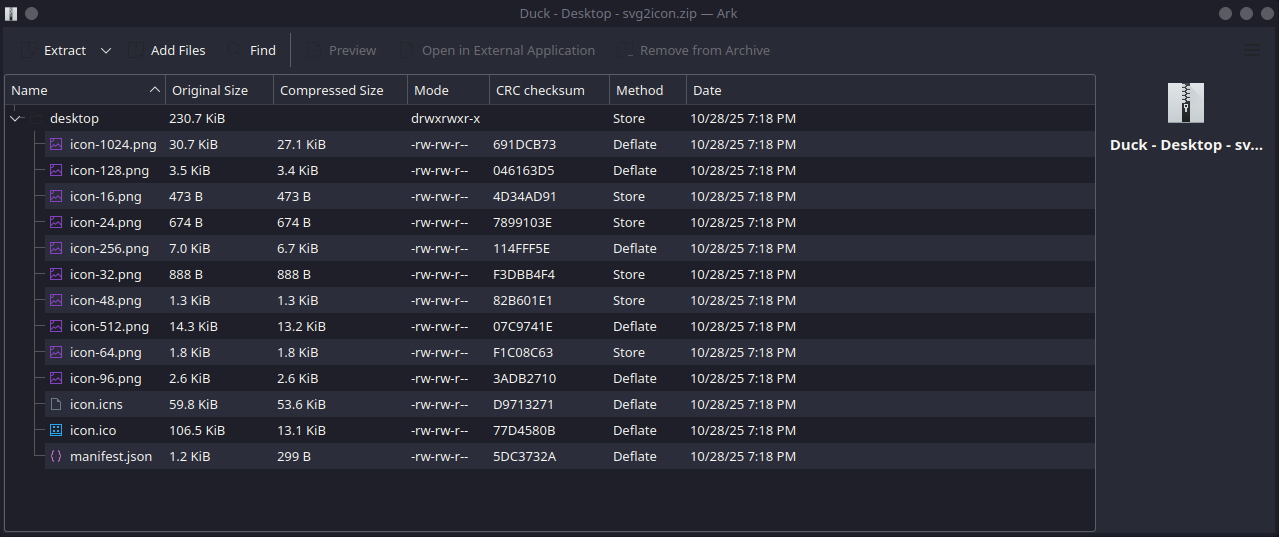Click the archive name in info panel
1279x537 pixels.
tap(1186, 145)
